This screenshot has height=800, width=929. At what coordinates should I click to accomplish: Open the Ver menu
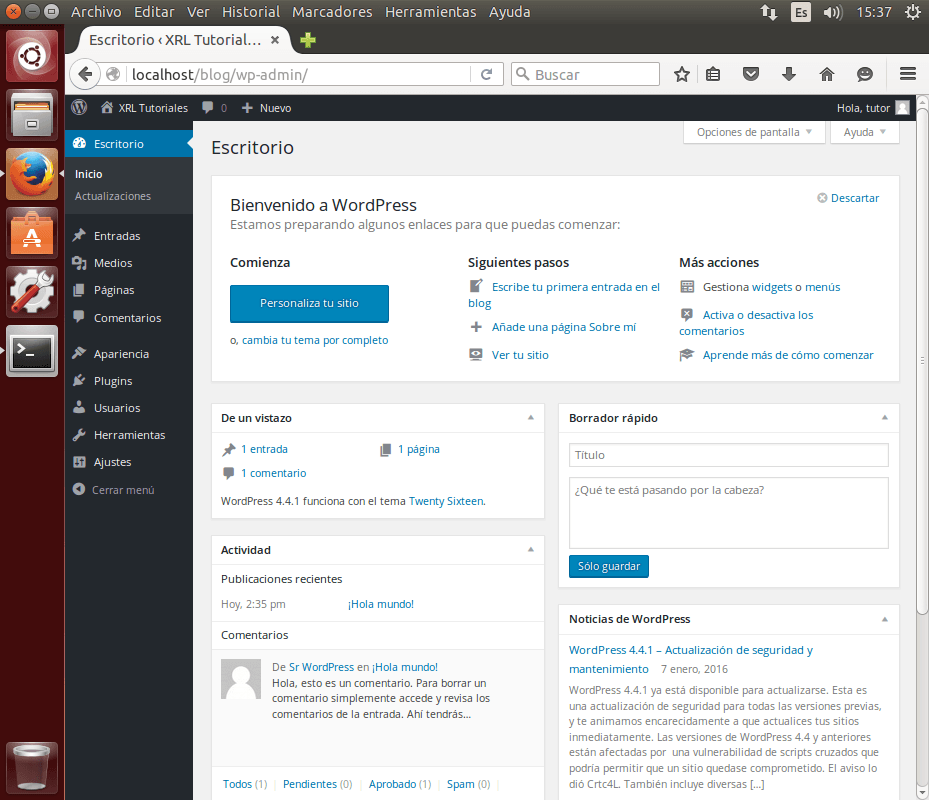point(198,12)
